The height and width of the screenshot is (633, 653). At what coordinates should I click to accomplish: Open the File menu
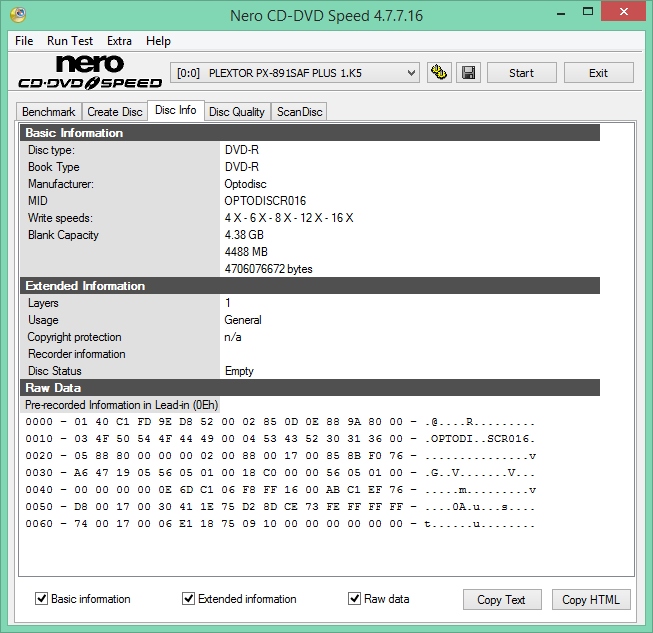click(x=24, y=41)
